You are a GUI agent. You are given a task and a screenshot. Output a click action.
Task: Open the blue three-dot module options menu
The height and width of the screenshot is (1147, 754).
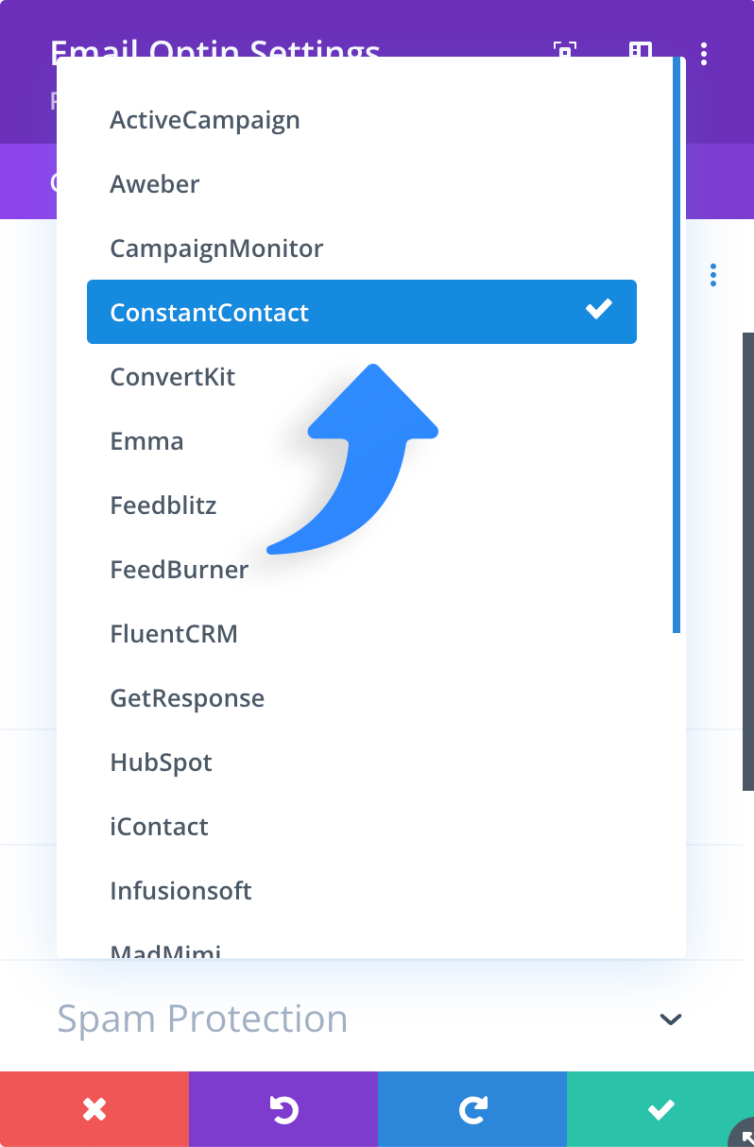[x=713, y=274]
